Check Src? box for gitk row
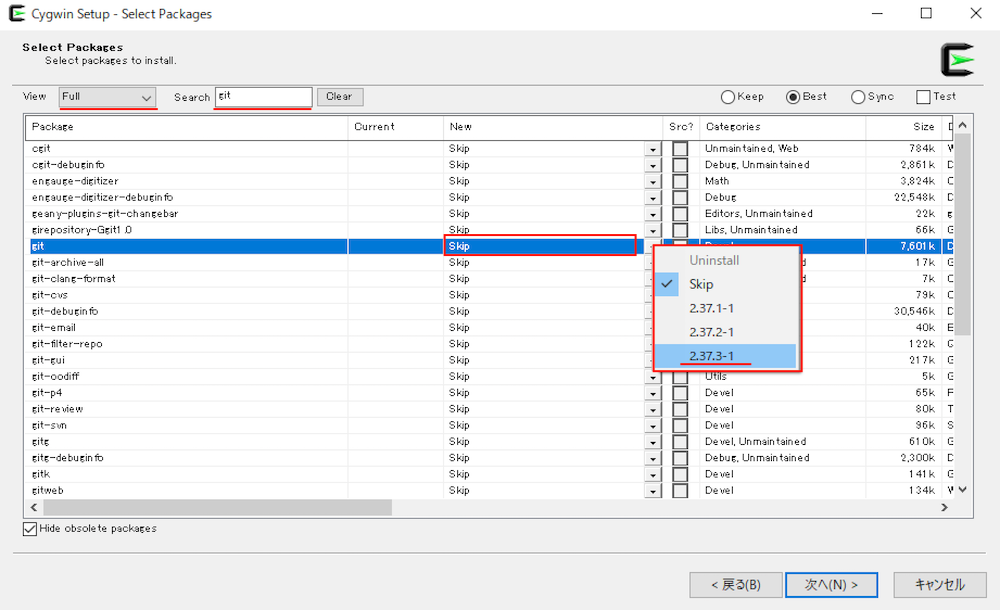 [x=680, y=474]
